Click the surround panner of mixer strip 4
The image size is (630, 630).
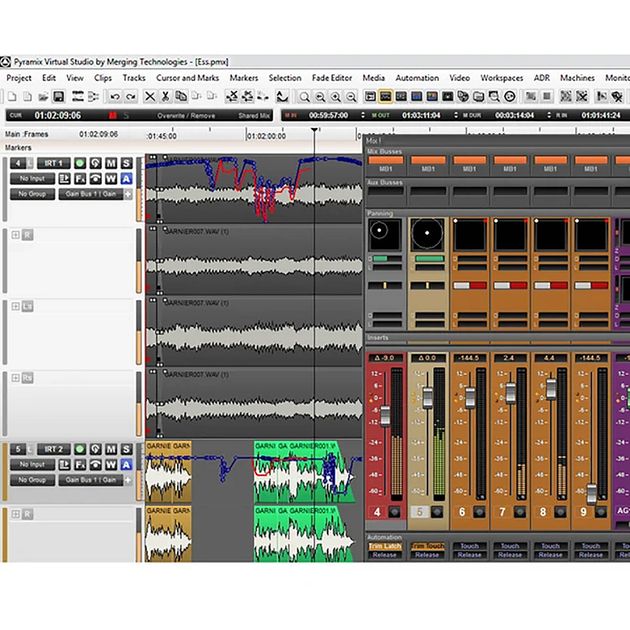385,235
